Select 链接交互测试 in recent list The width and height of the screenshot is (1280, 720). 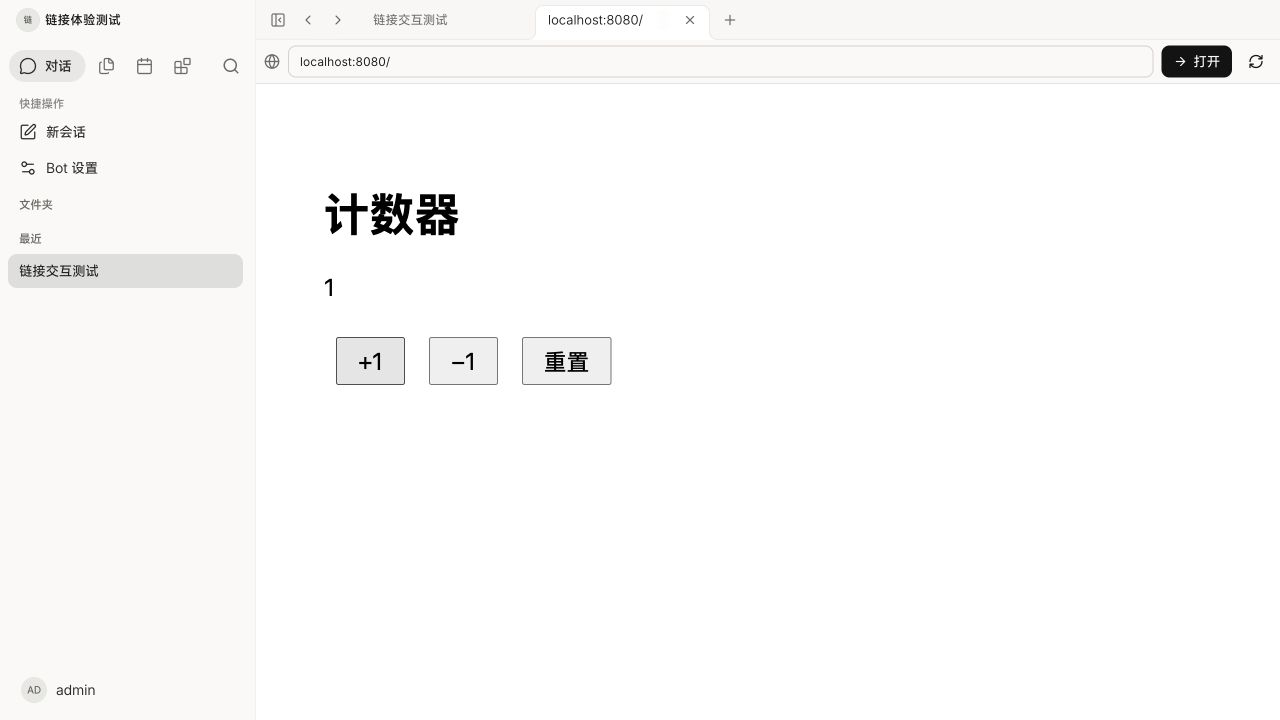click(125, 271)
